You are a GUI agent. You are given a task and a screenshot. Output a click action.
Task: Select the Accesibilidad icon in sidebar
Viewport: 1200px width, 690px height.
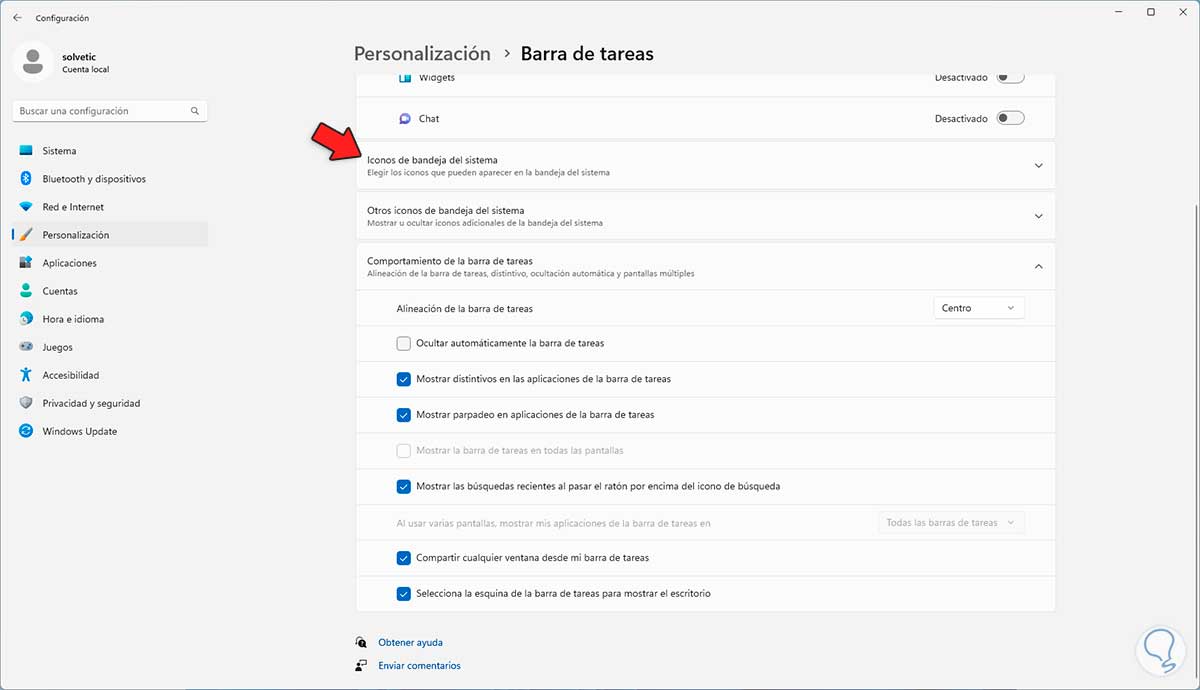pos(26,375)
